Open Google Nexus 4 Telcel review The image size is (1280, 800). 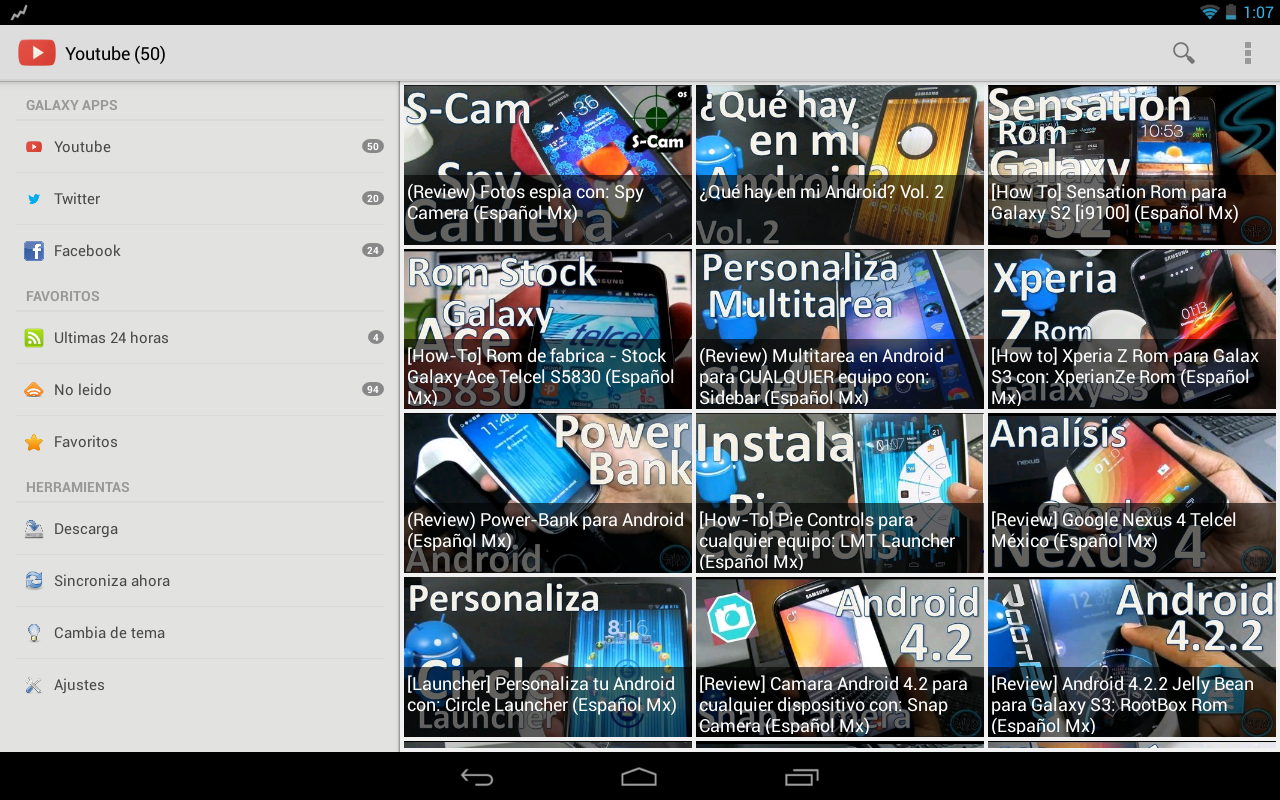[x=1132, y=493]
